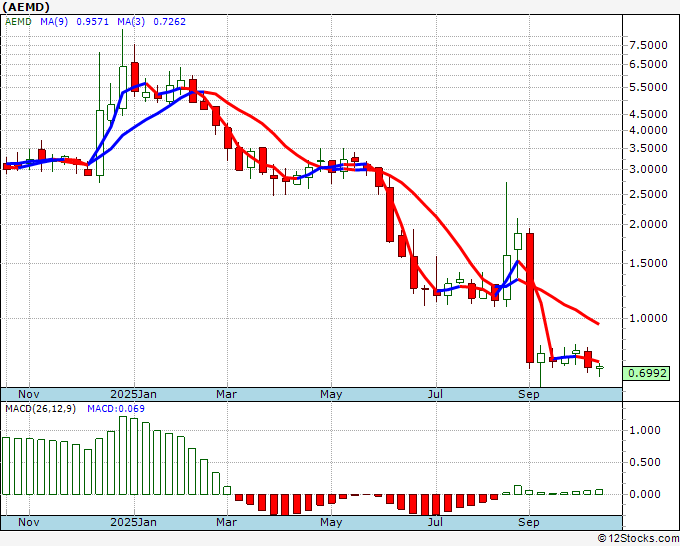Viewport: 680px width, 546px height.
Task: Click the 3.0000 price axis label
Action: pyautogui.click(x=648, y=169)
